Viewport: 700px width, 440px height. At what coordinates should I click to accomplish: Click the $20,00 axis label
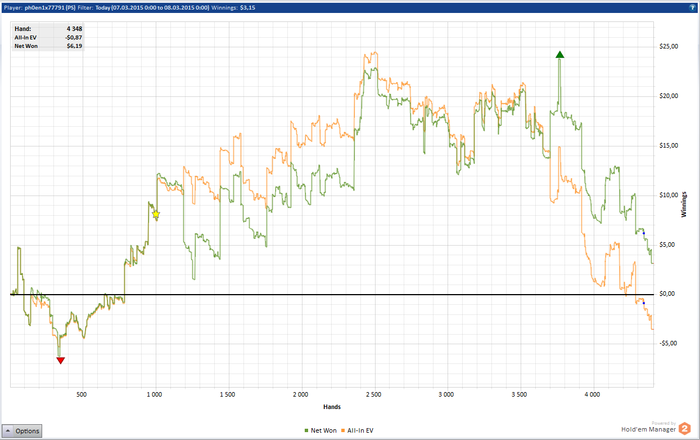(668, 96)
